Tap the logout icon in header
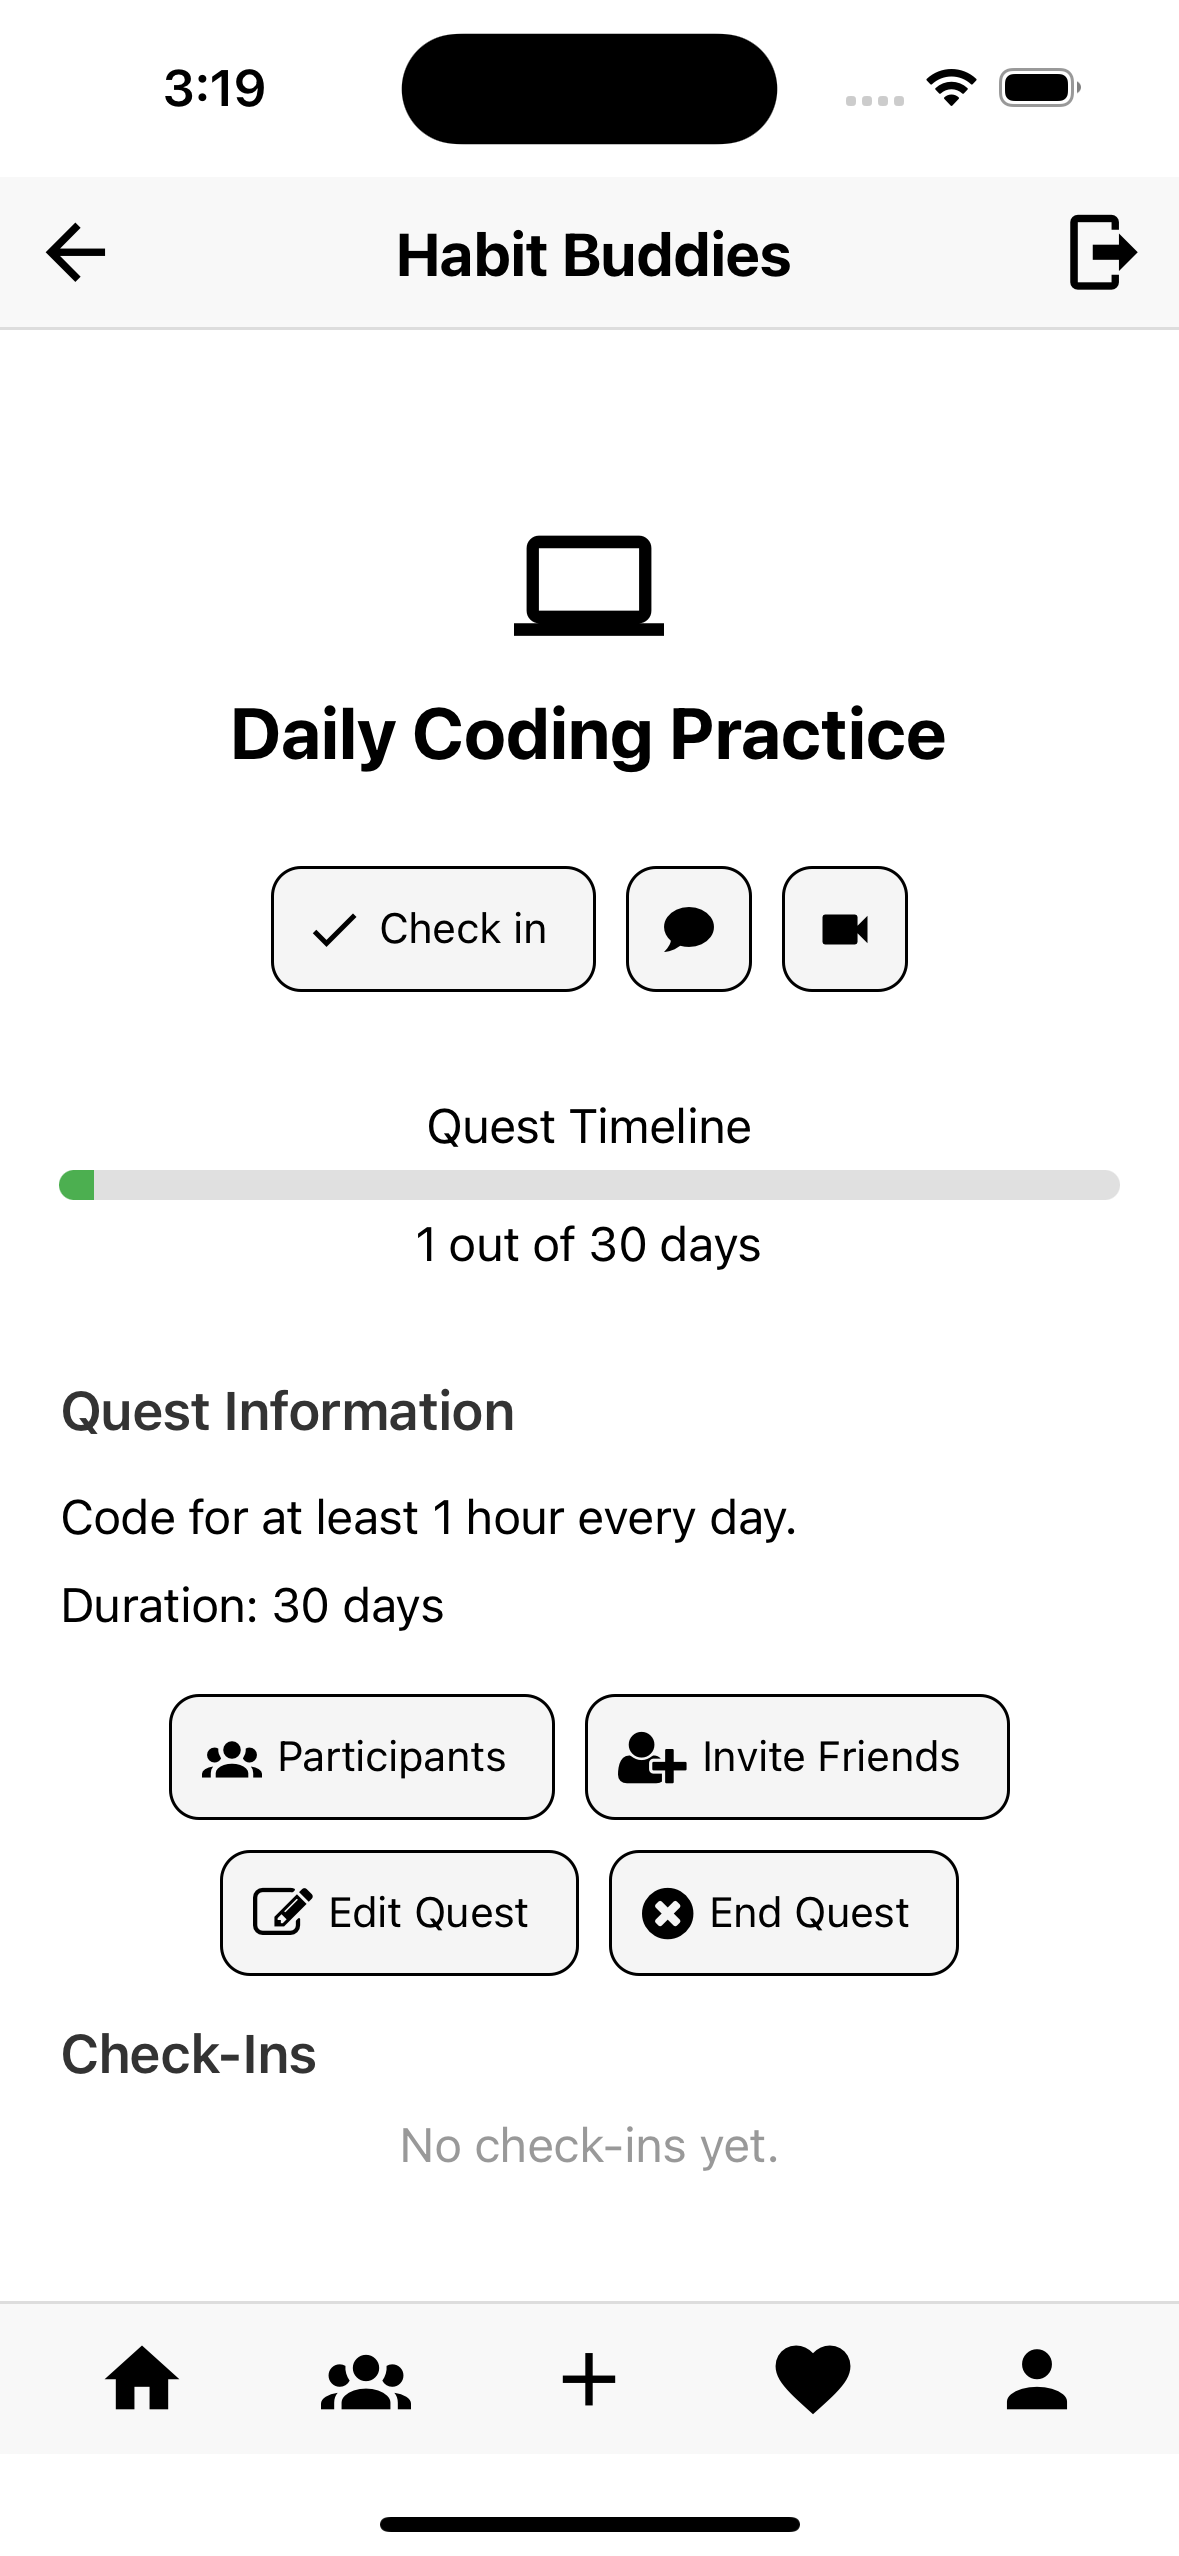 coord(1102,252)
